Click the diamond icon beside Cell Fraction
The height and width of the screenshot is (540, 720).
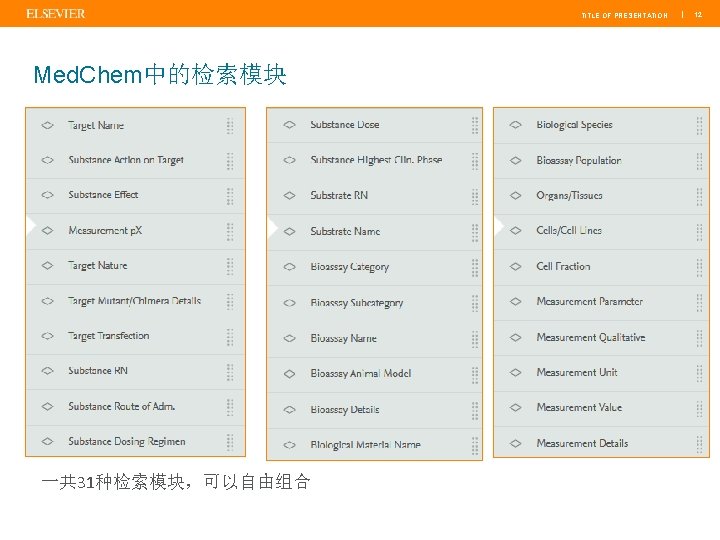516,266
